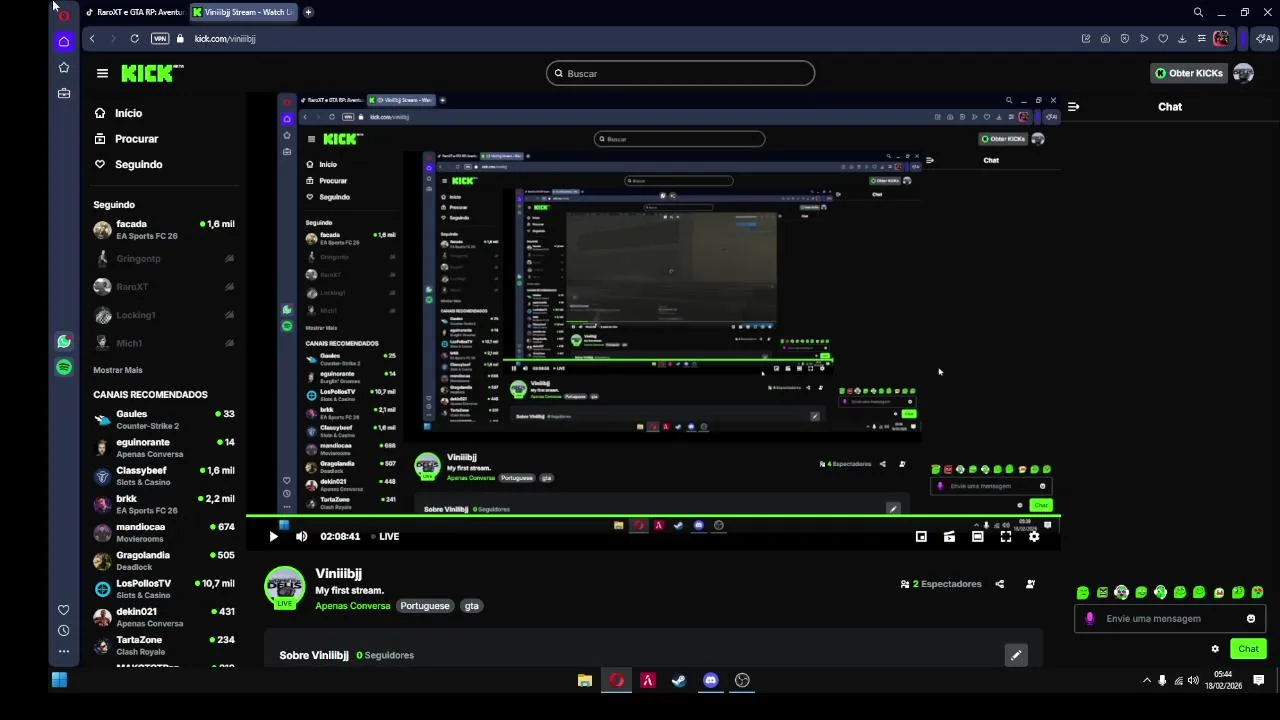Open Procurar in the sidebar

click(136, 139)
